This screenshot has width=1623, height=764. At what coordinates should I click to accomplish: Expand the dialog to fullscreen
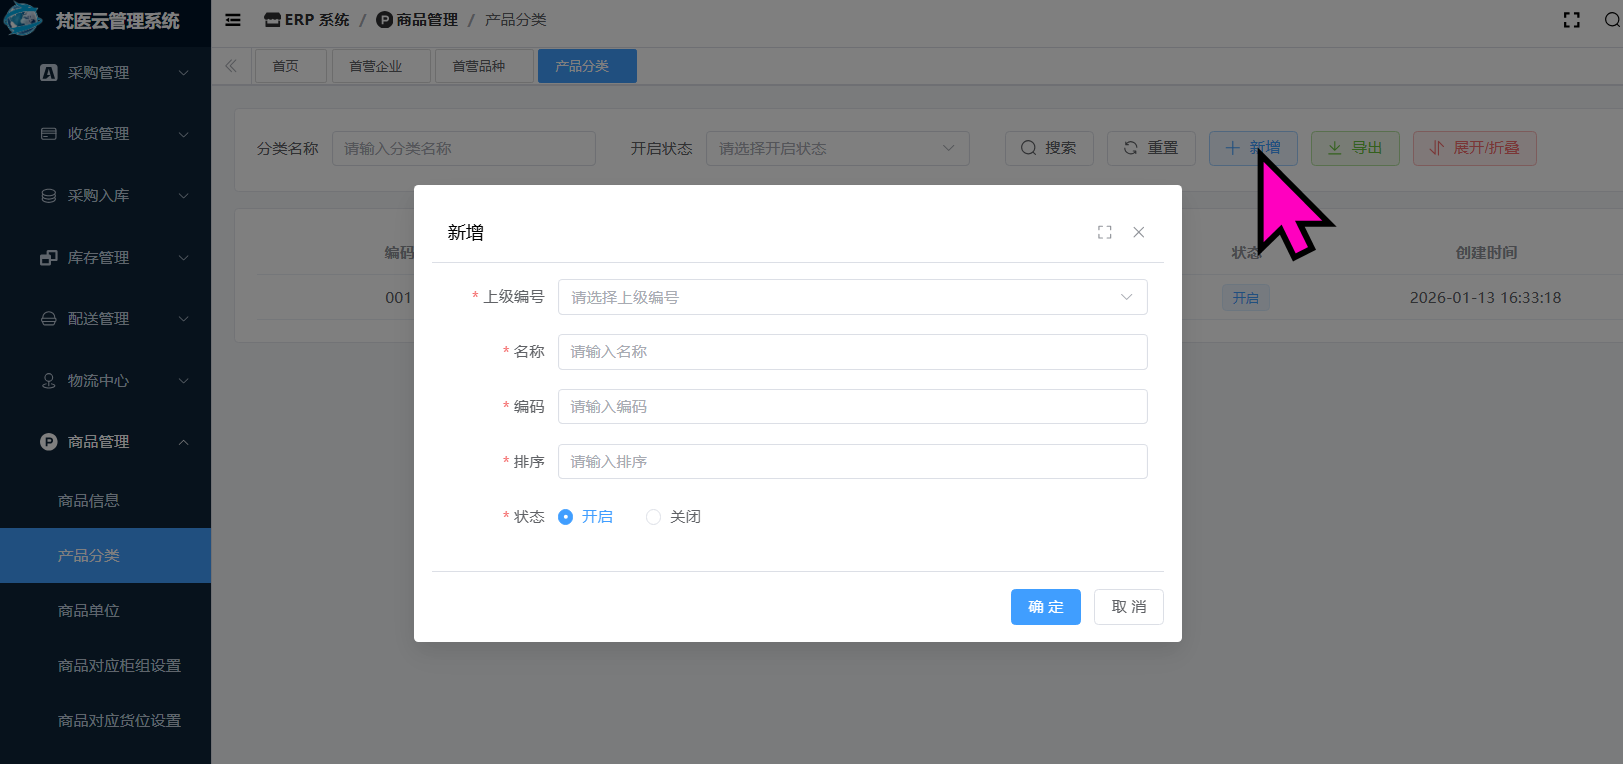(1104, 232)
